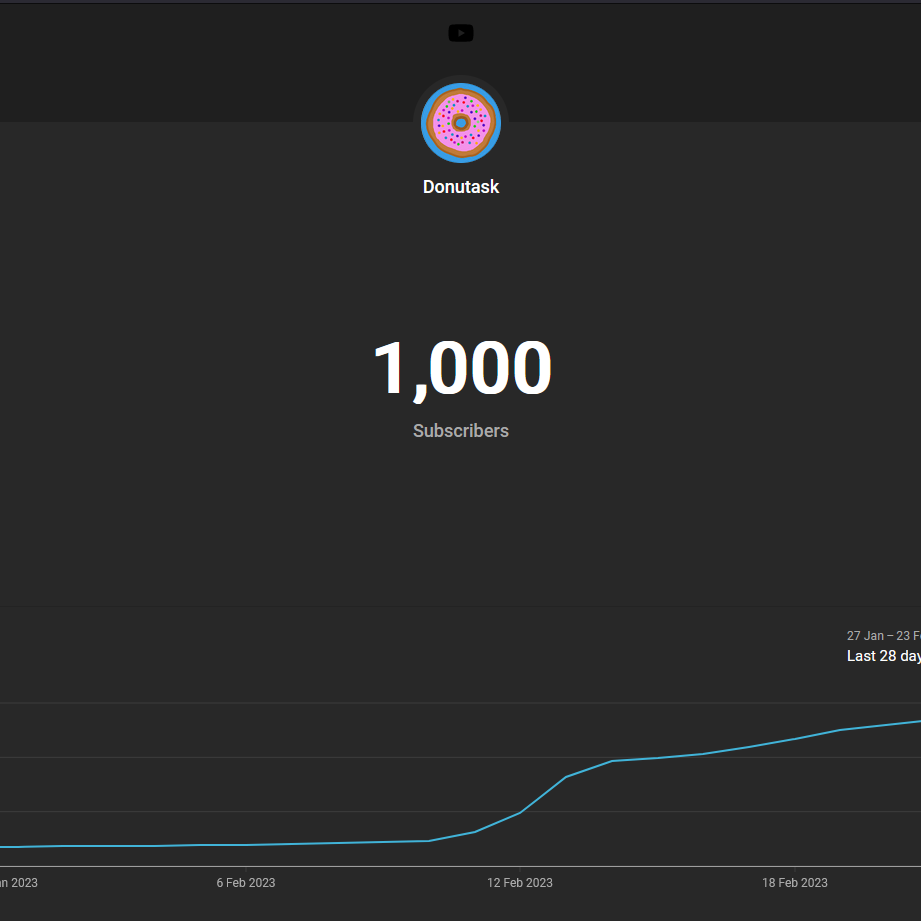Click the top horizontal gridline of the chart
Viewport: 921px width, 921px height.
(x=300, y=703)
